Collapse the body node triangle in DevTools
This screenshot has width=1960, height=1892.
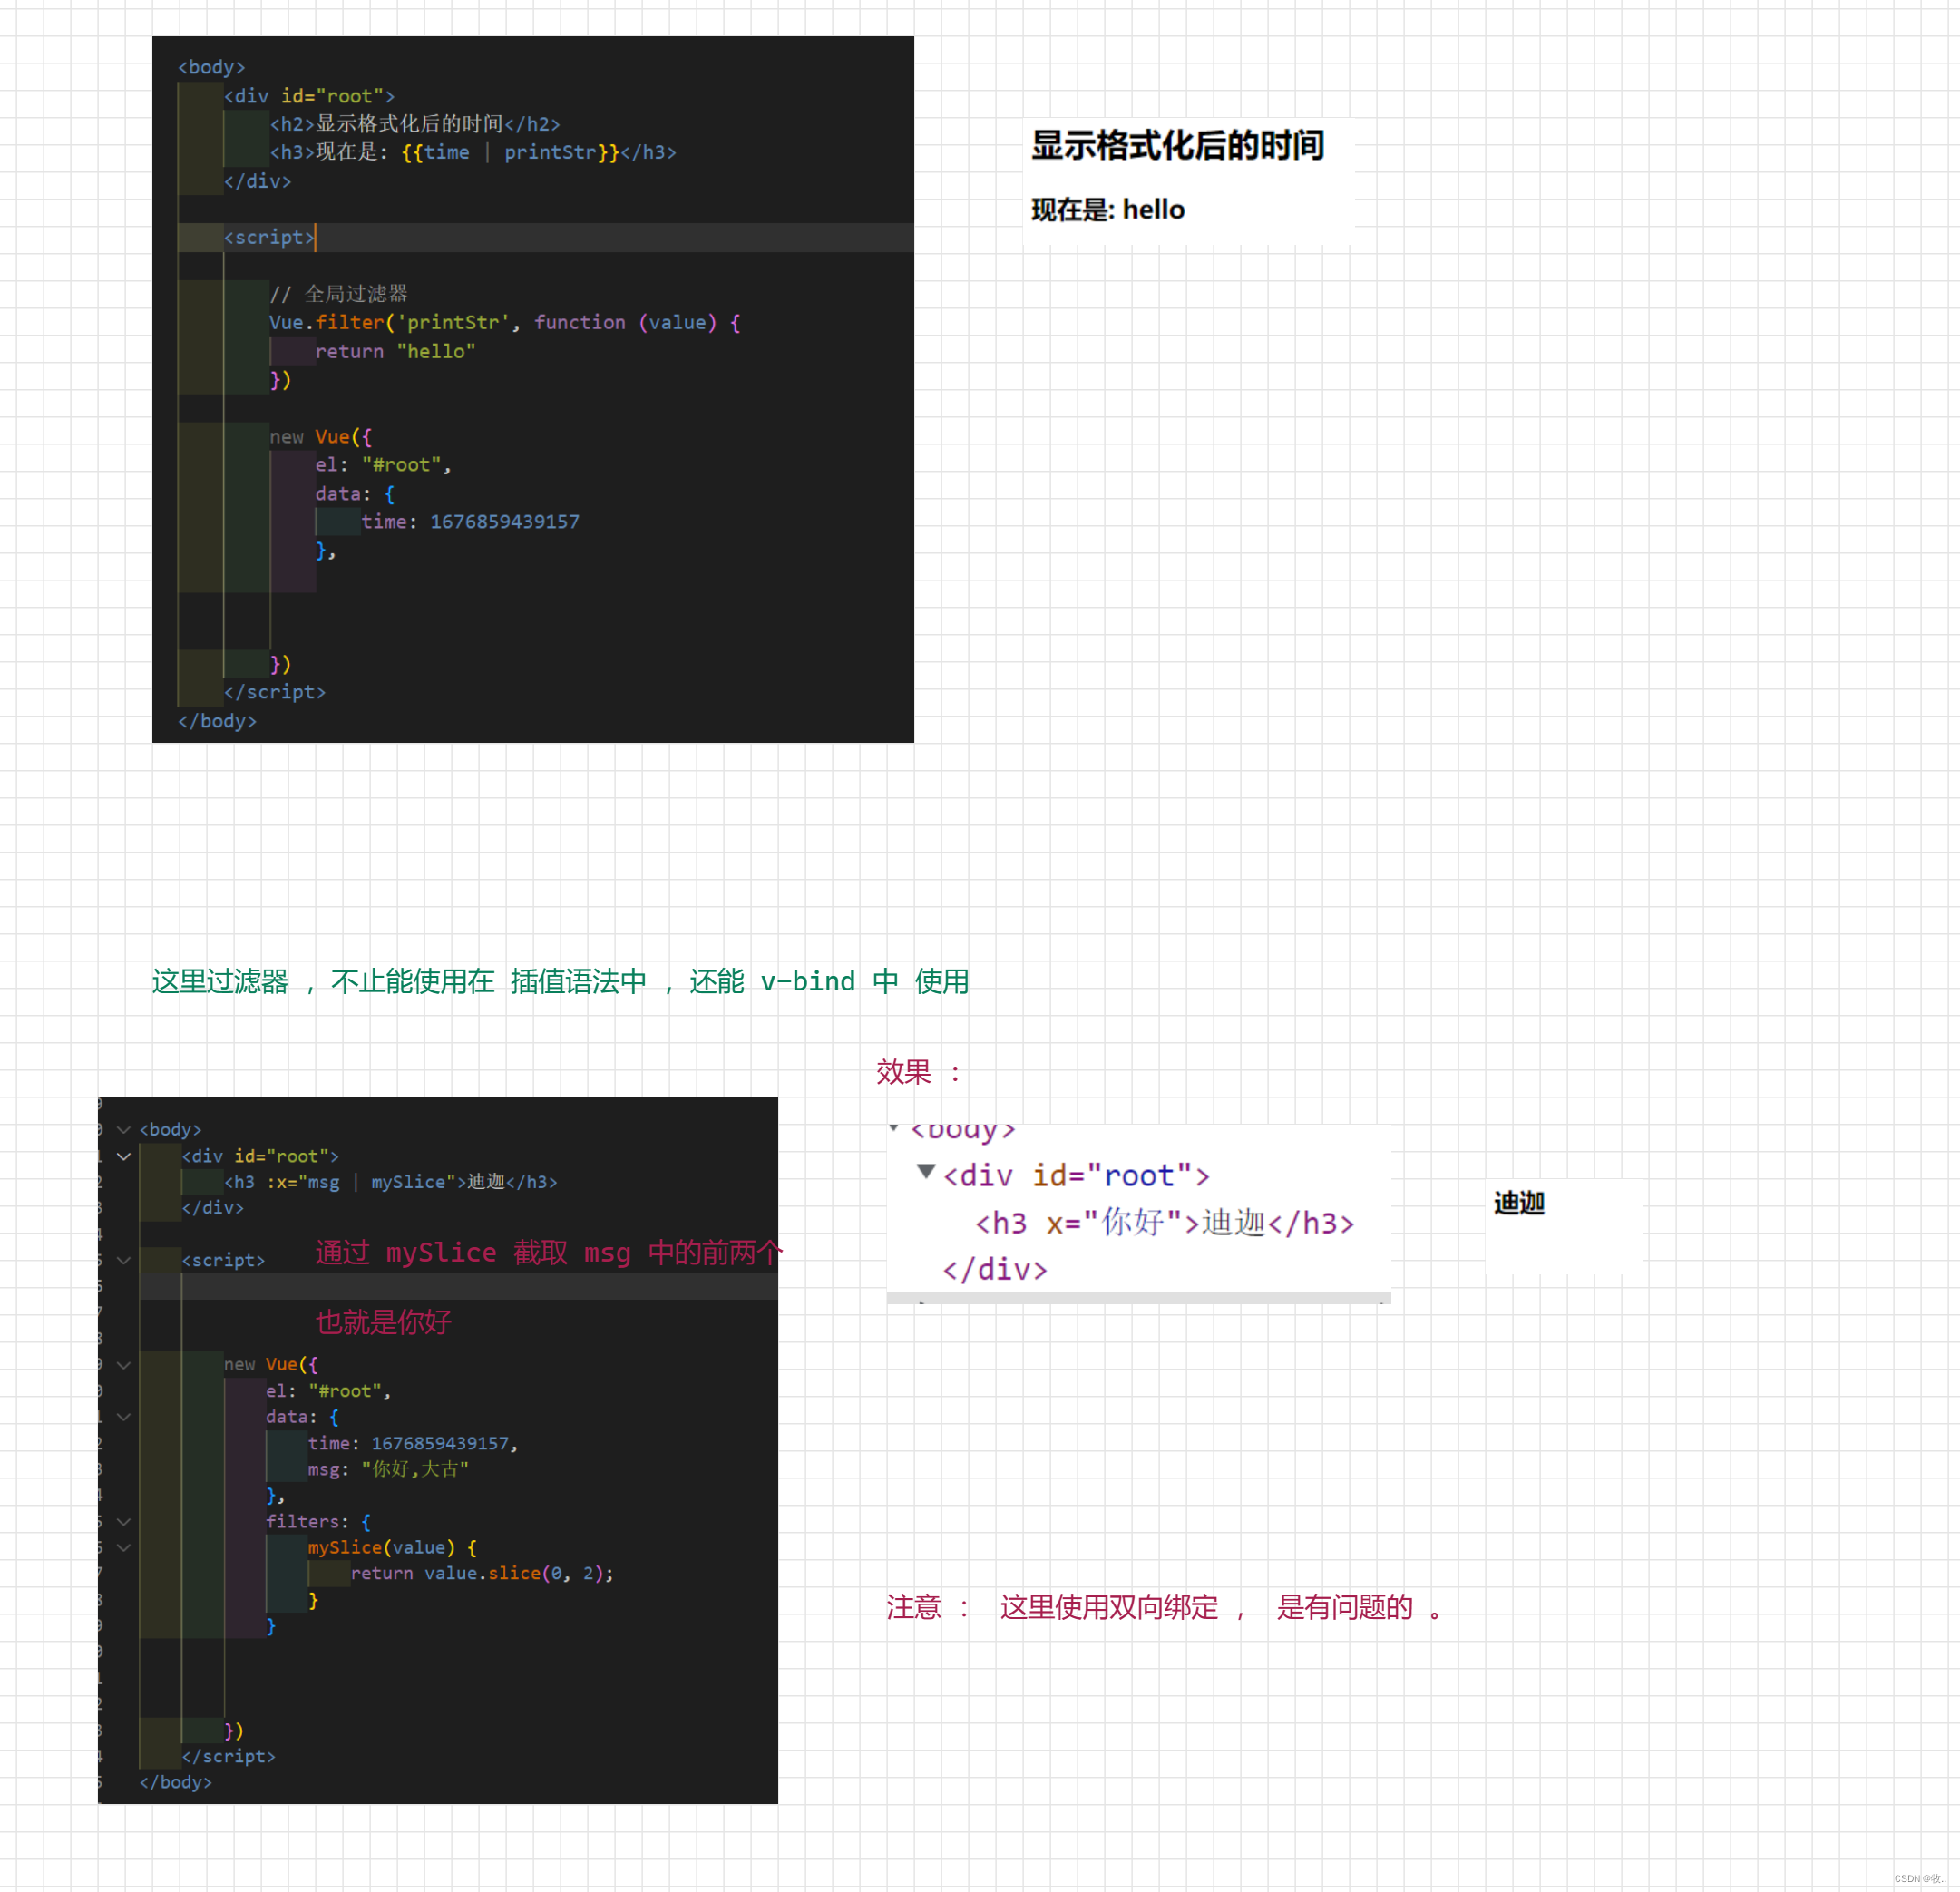894,1128
